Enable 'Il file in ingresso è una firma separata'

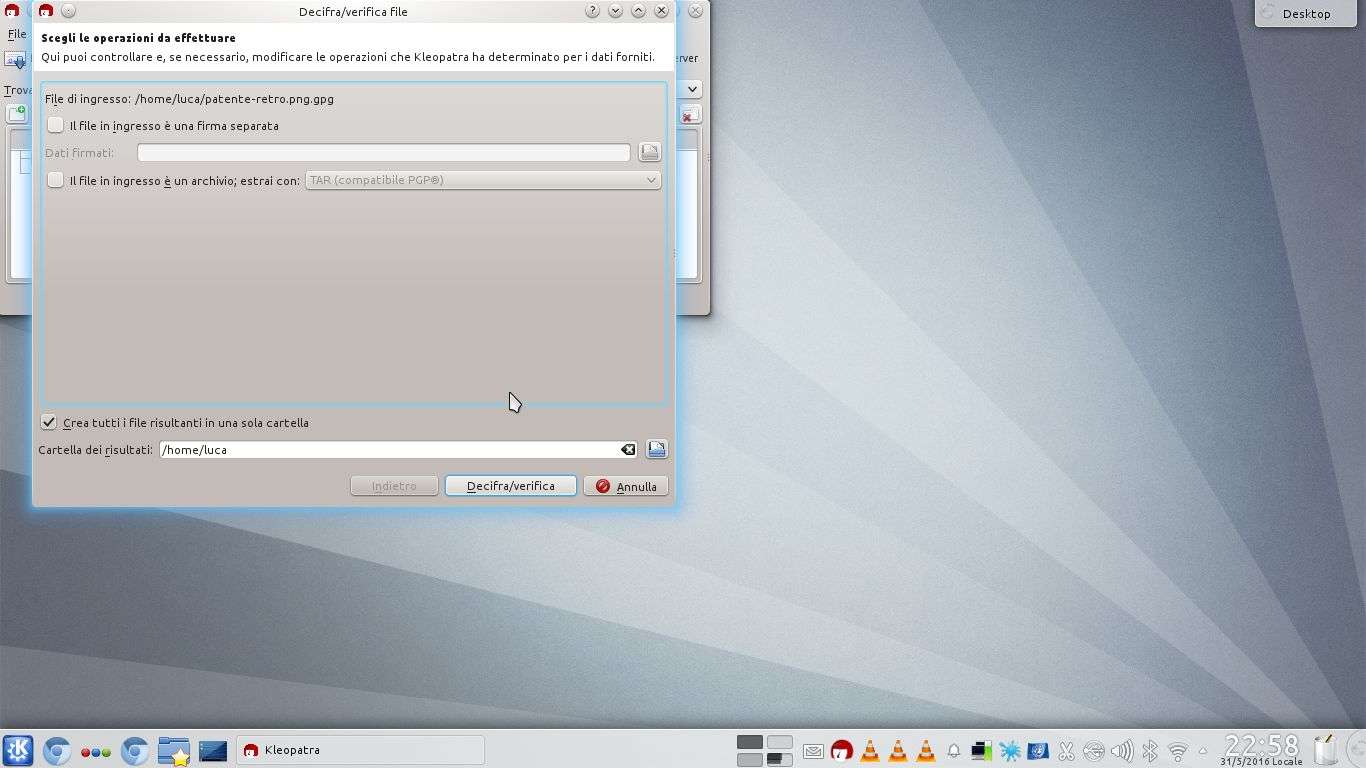(56, 126)
